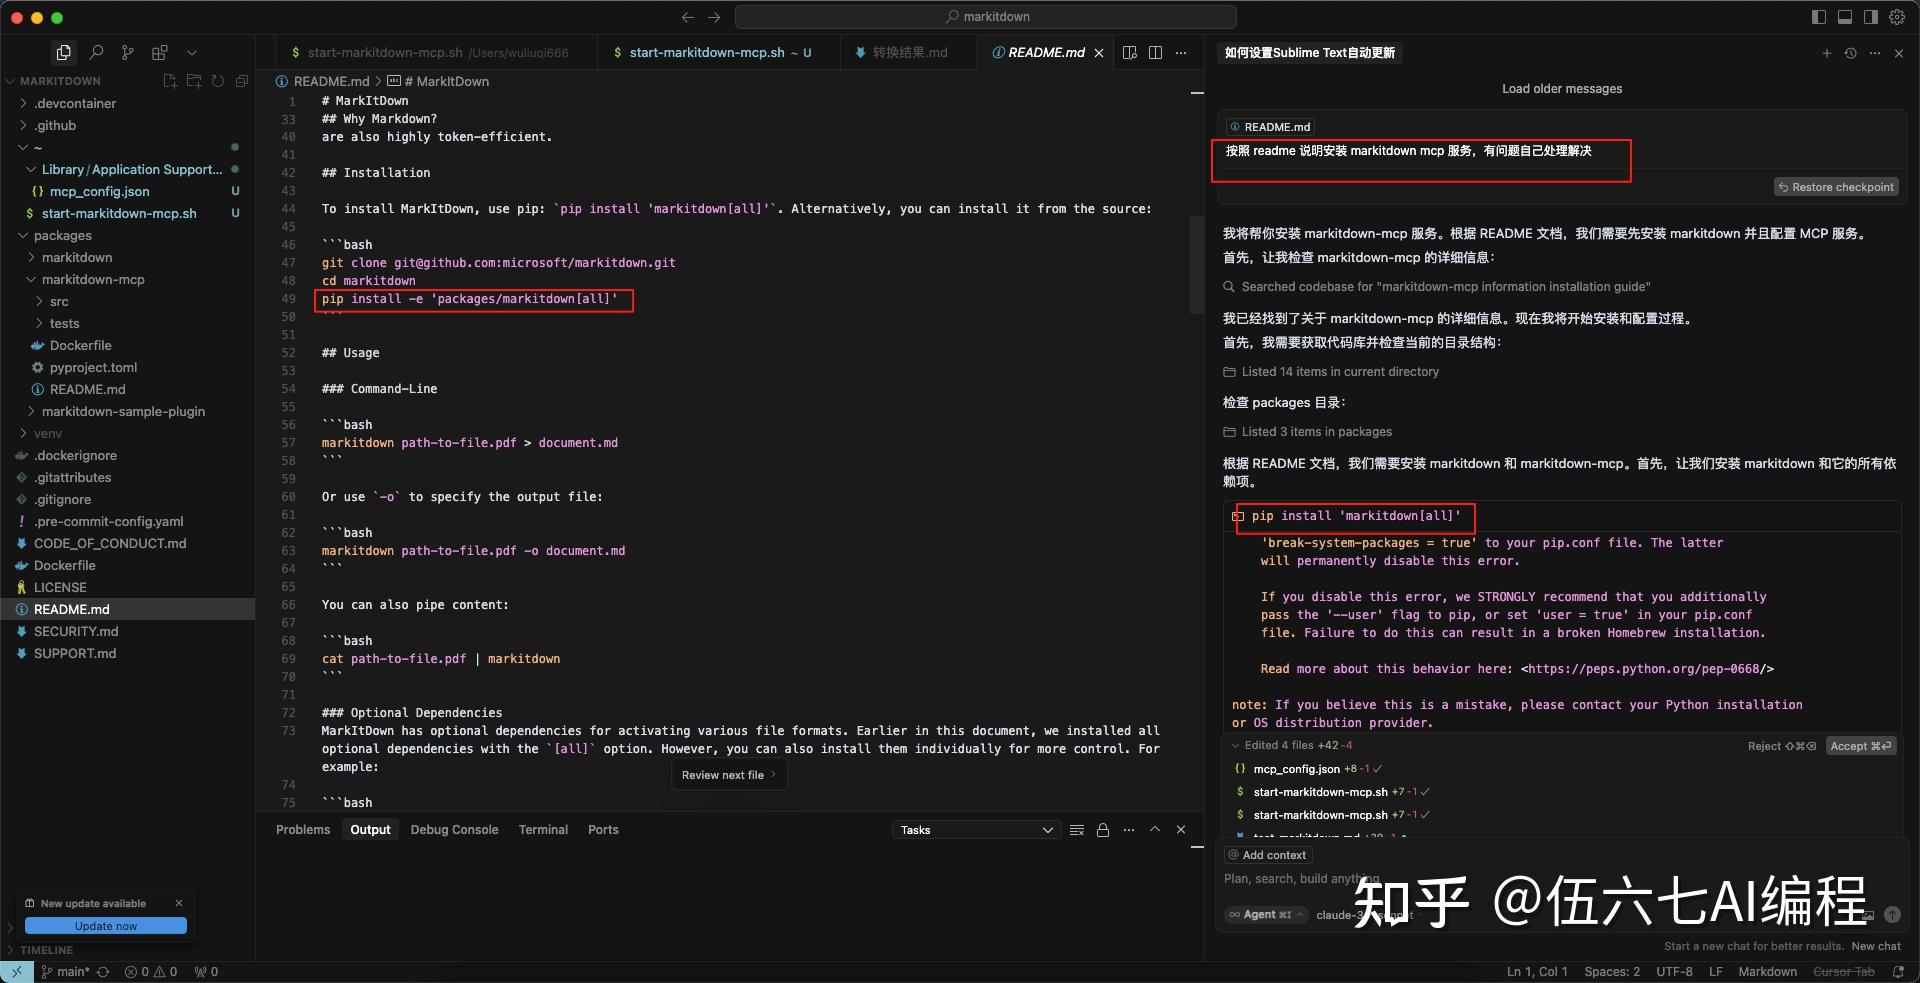Switch to the Terminal tab

(x=543, y=829)
